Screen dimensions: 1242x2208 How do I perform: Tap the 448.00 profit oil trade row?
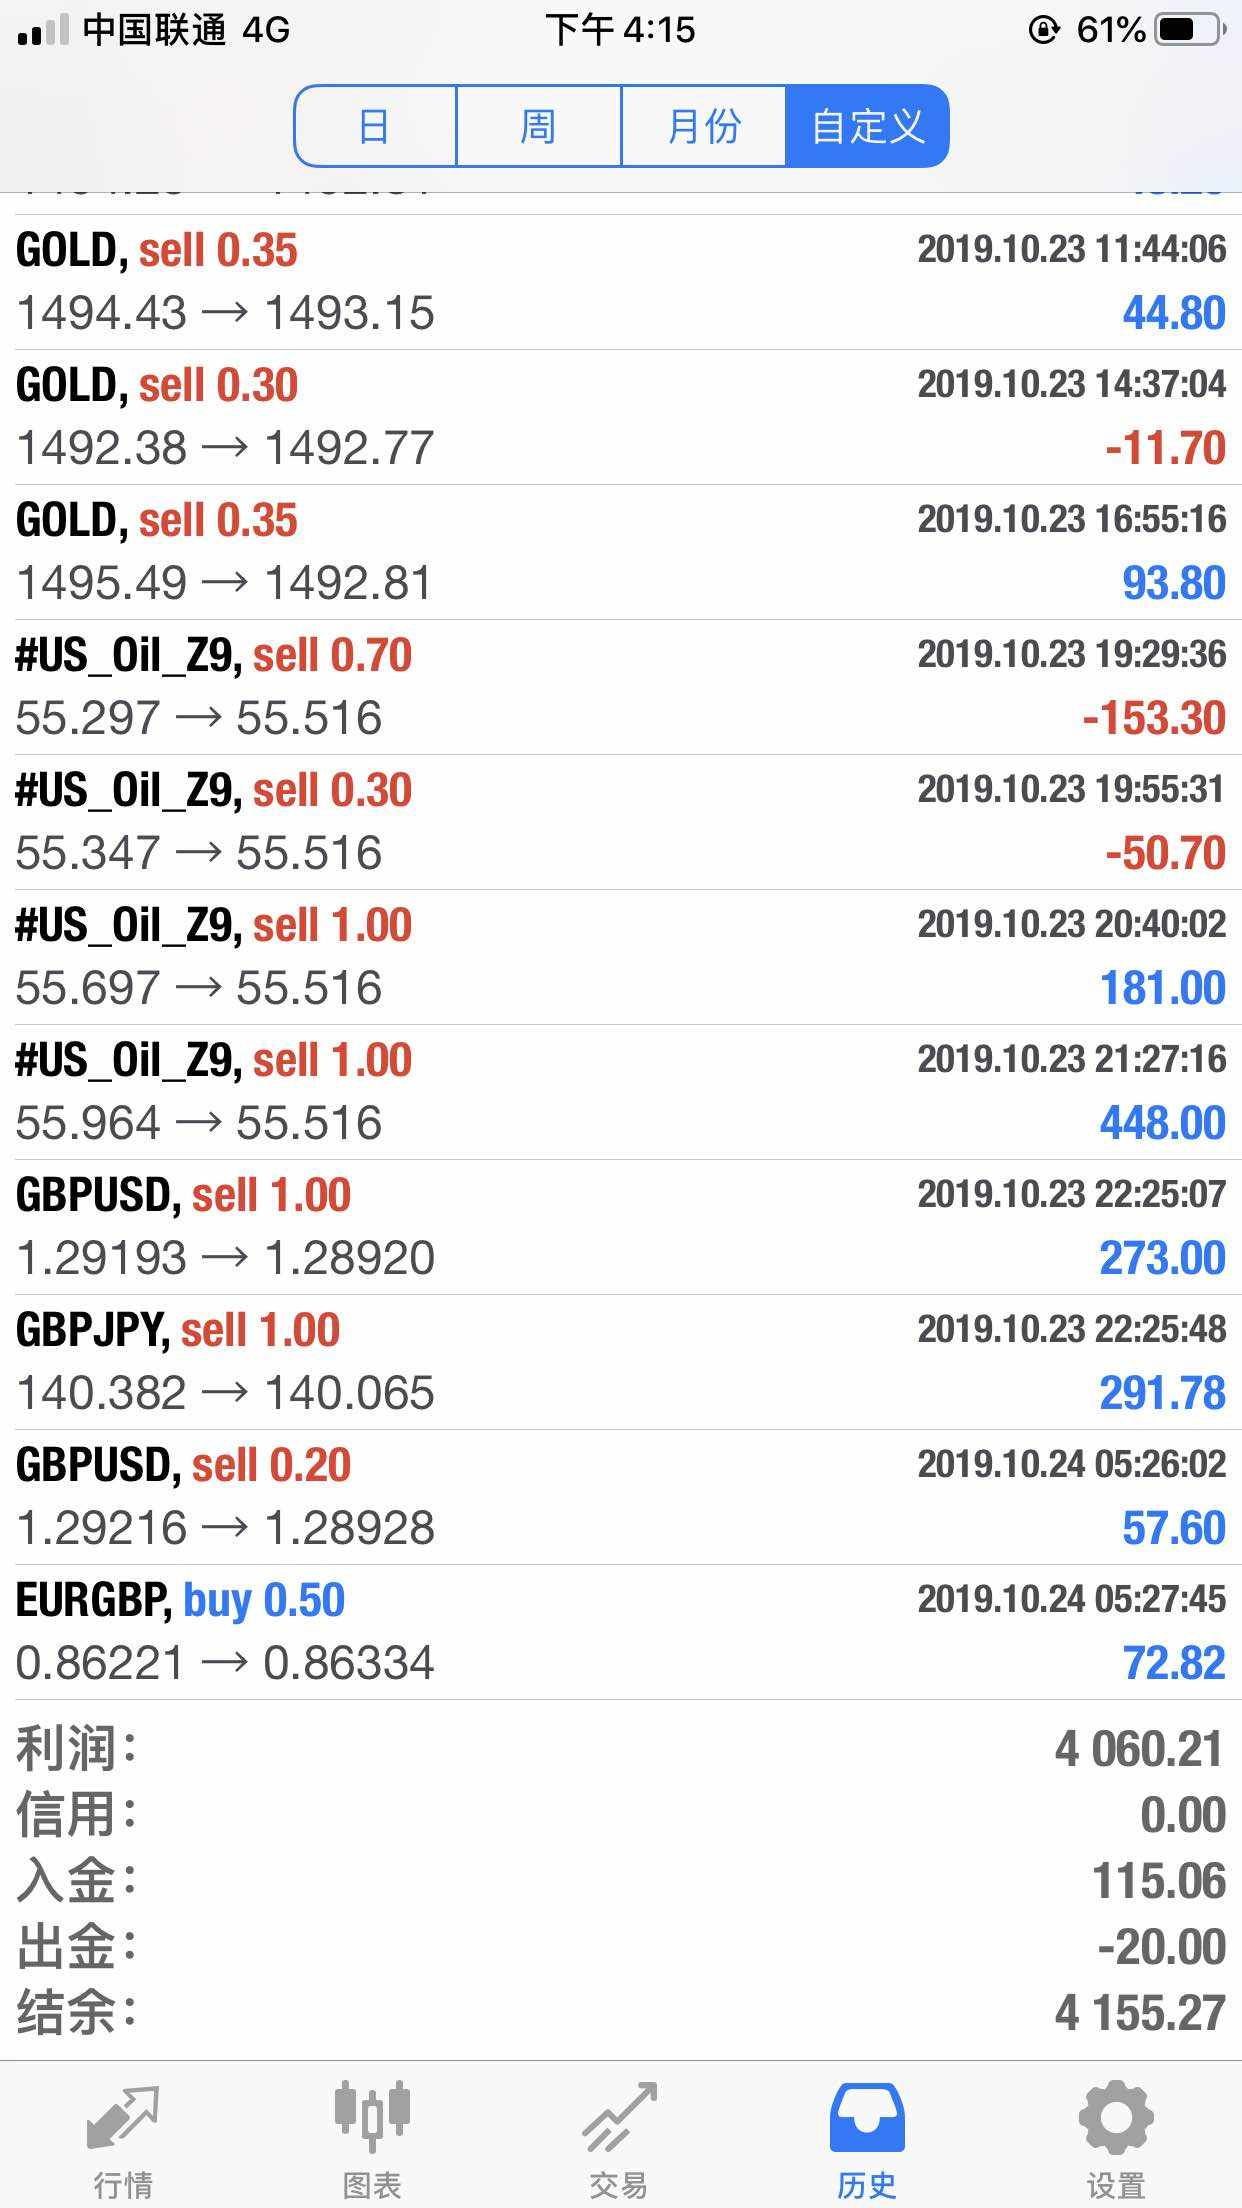point(620,1092)
